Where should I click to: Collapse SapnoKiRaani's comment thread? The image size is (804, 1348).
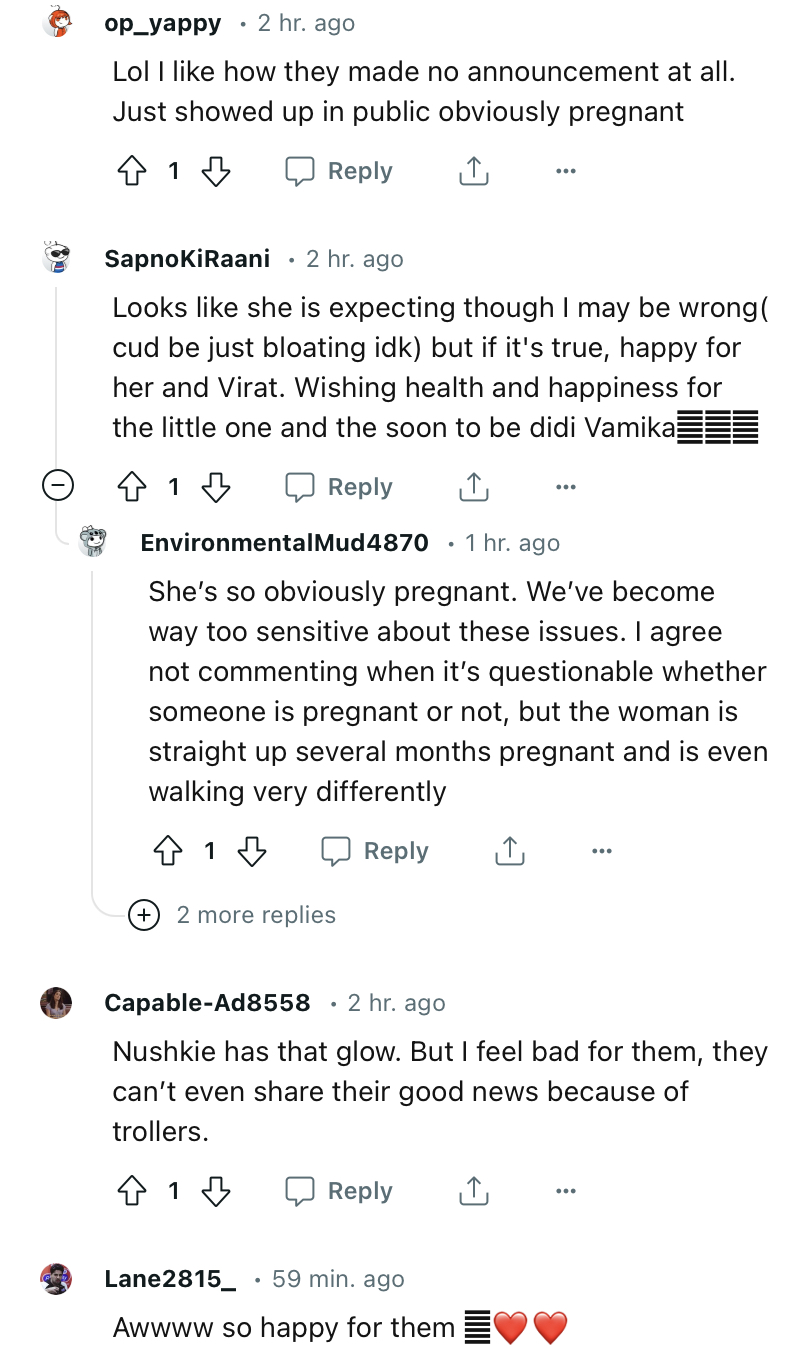58,487
